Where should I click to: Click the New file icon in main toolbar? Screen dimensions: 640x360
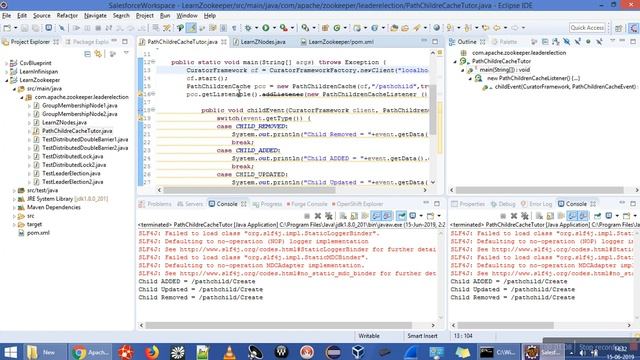7,28
